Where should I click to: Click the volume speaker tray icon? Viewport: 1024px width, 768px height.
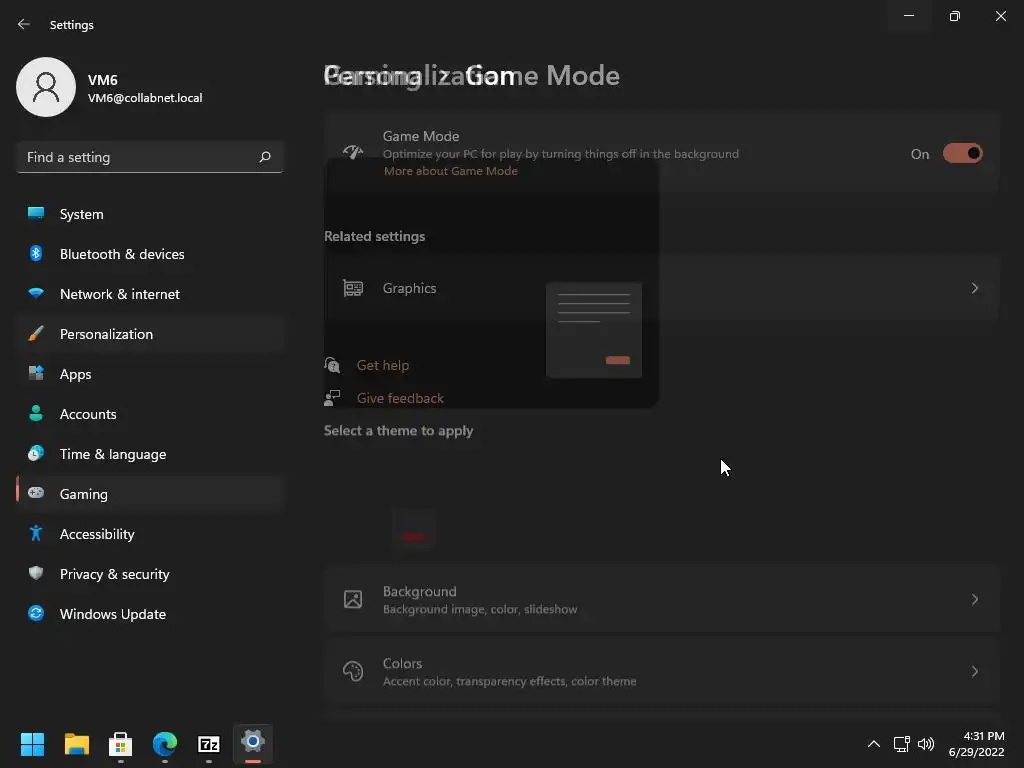[926, 744]
